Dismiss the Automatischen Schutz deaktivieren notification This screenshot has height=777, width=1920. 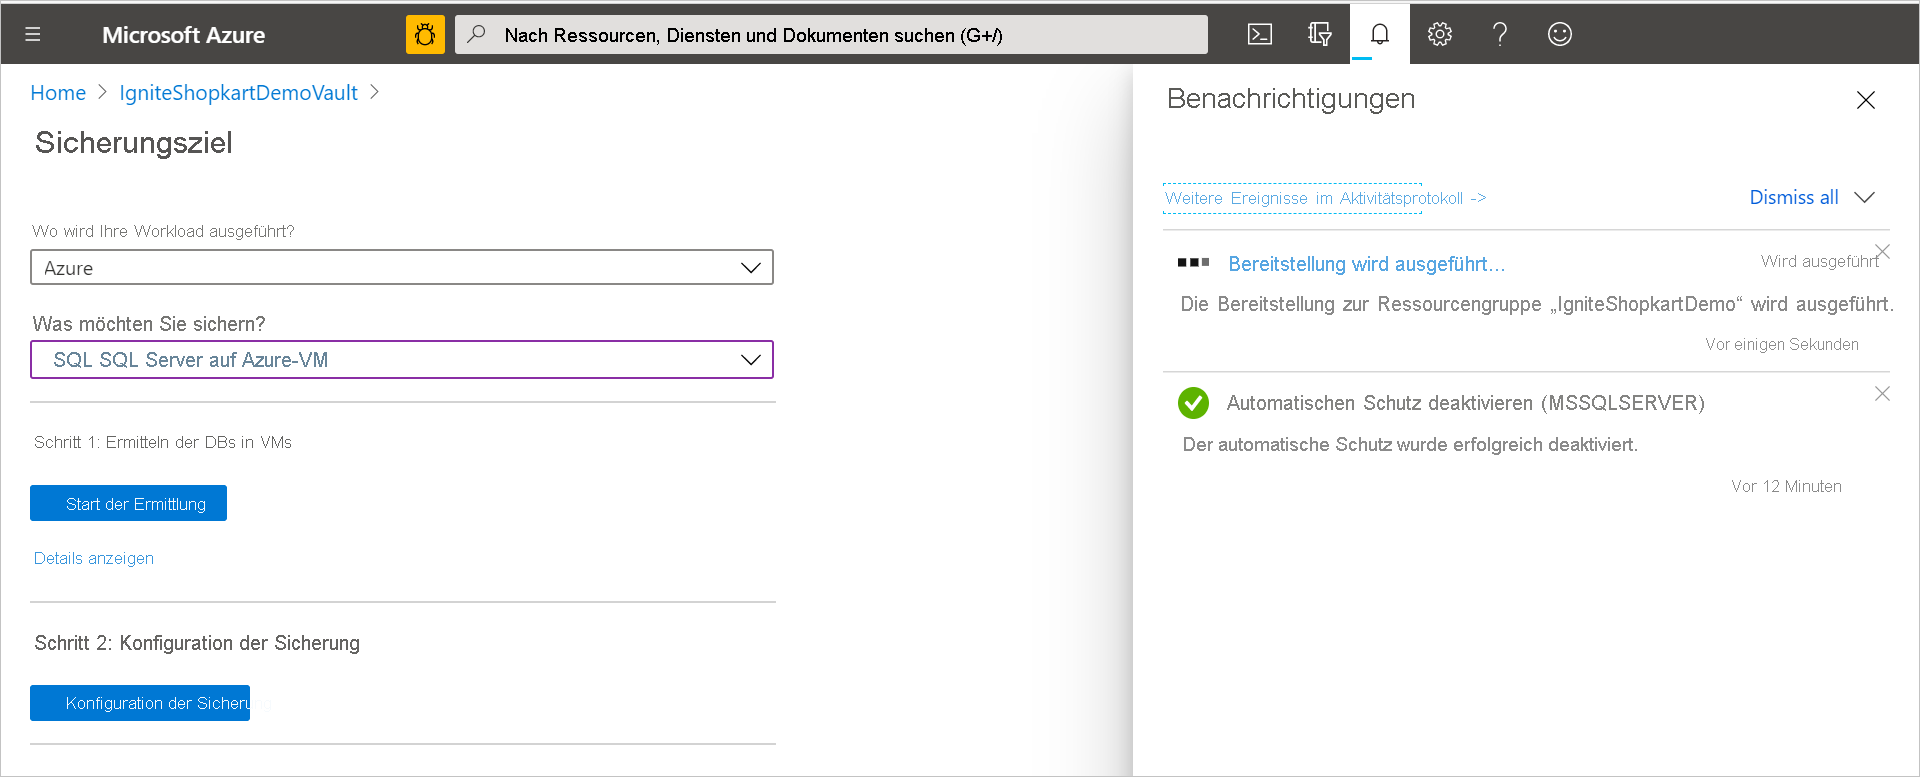click(1882, 394)
